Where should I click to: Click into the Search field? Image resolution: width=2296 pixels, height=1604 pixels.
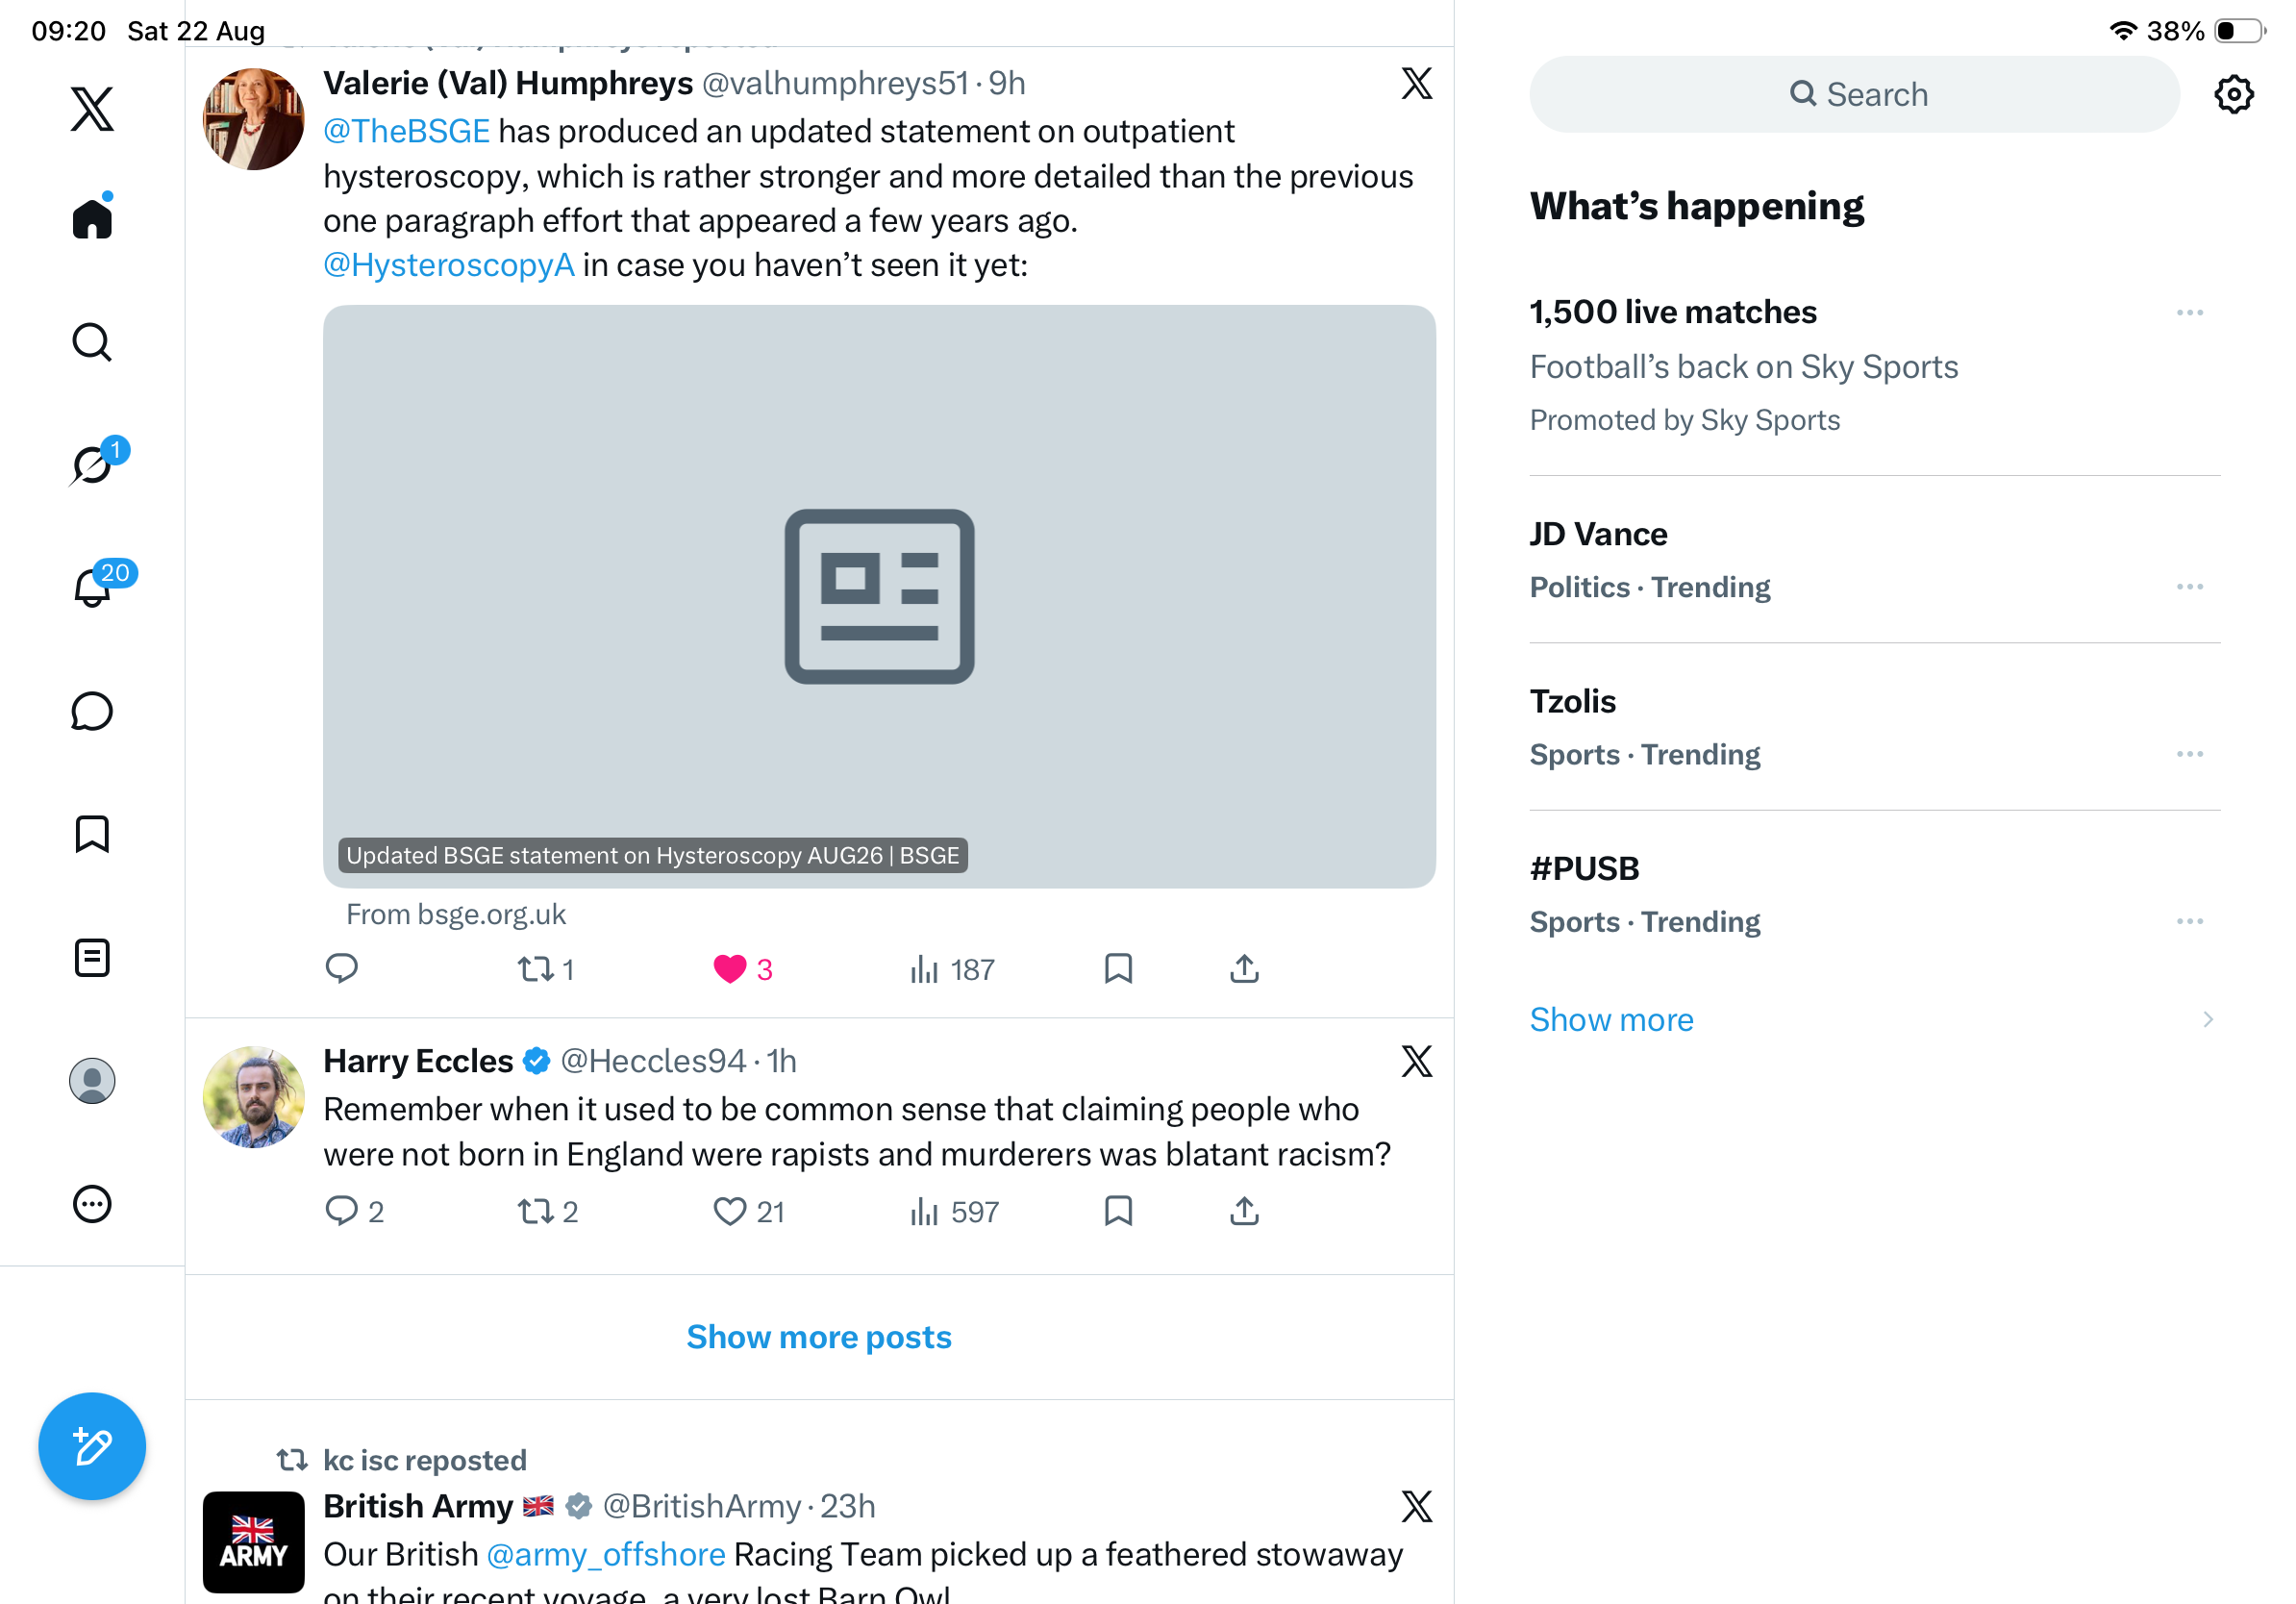tap(1854, 95)
